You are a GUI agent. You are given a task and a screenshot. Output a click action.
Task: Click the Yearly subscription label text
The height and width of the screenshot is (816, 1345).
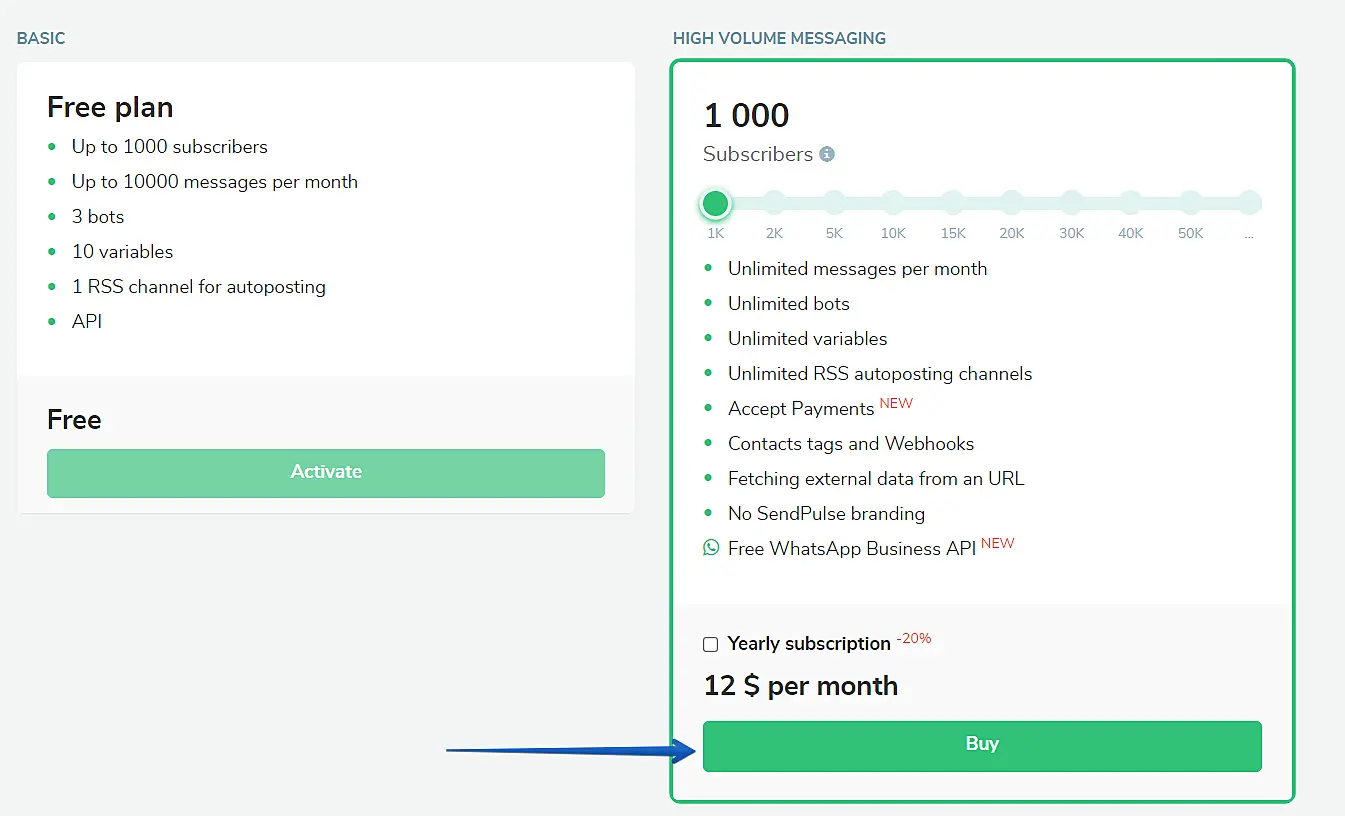809,644
